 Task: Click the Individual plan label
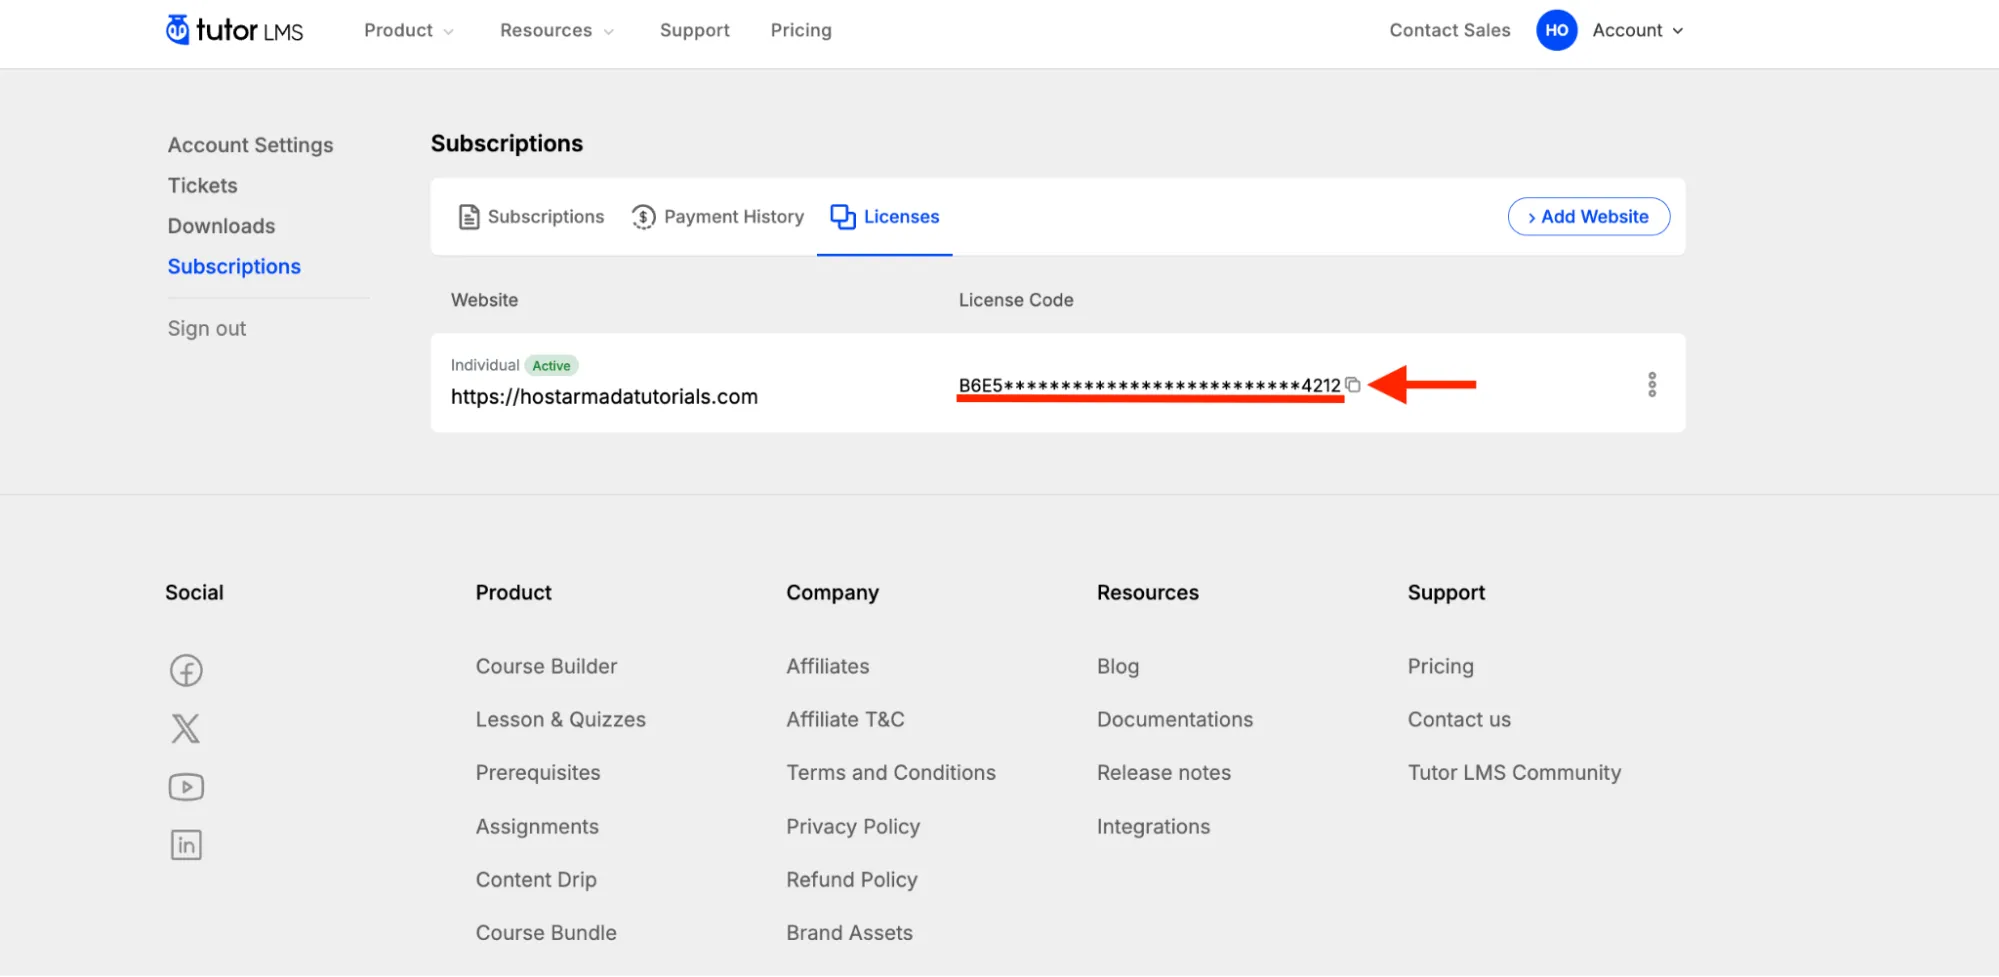click(485, 365)
